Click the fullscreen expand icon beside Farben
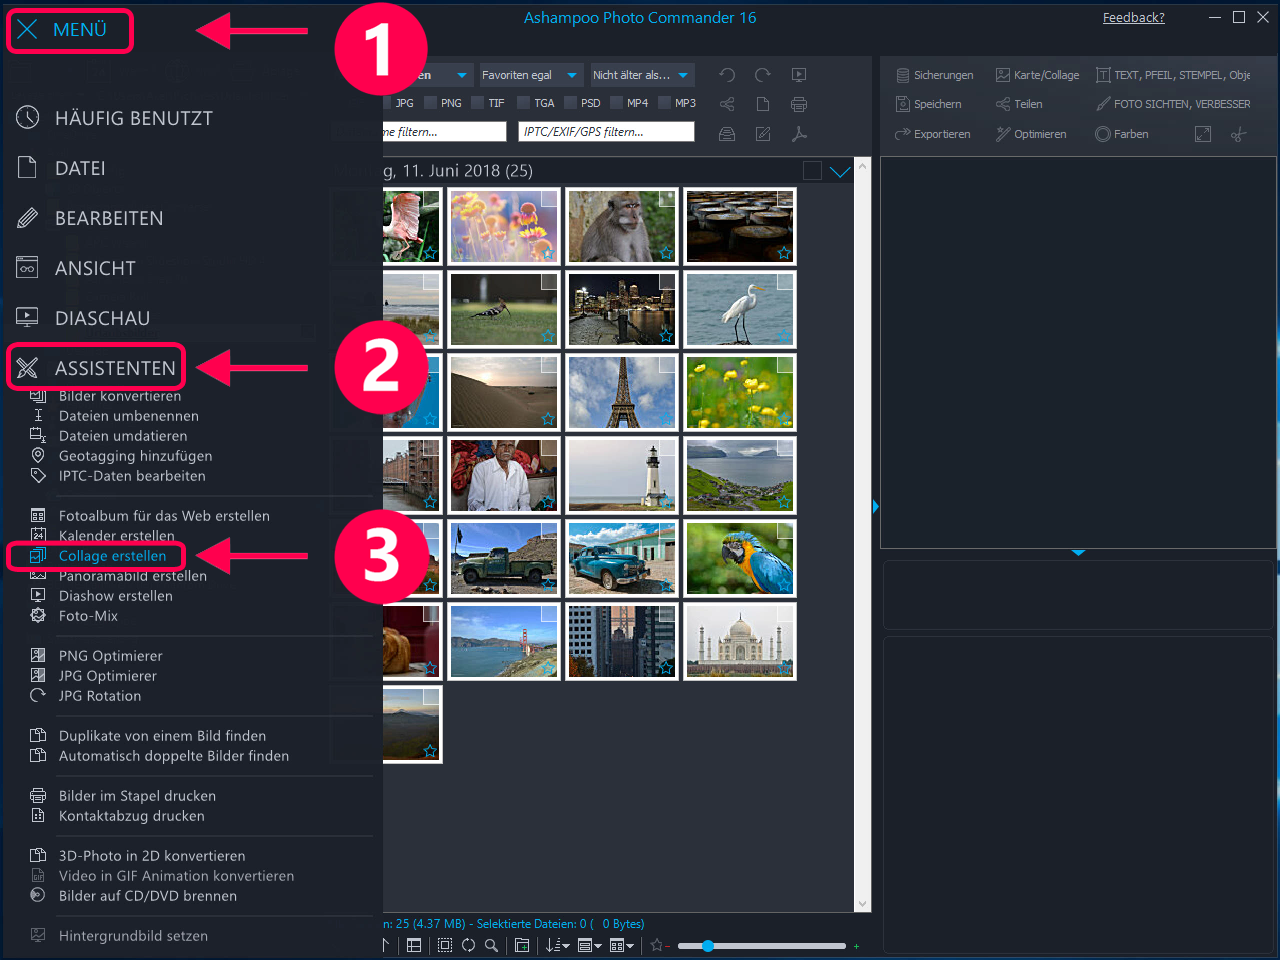Viewport: 1280px width, 960px height. pos(1203,134)
